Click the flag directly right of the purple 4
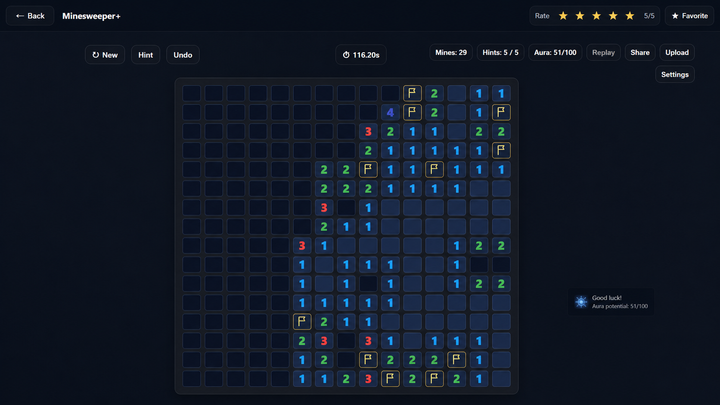This screenshot has width=720, height=405. pyautogui.click(x=412, y=112)
